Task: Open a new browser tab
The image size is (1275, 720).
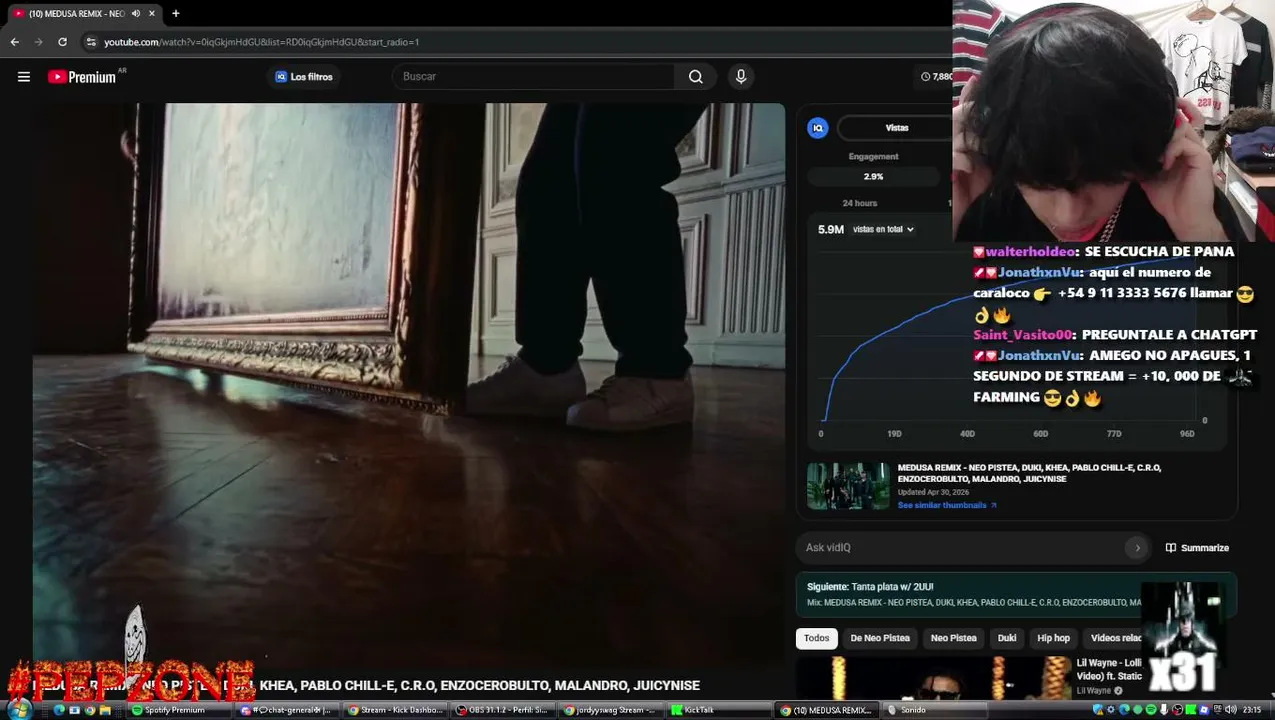Action: point(176,13)
